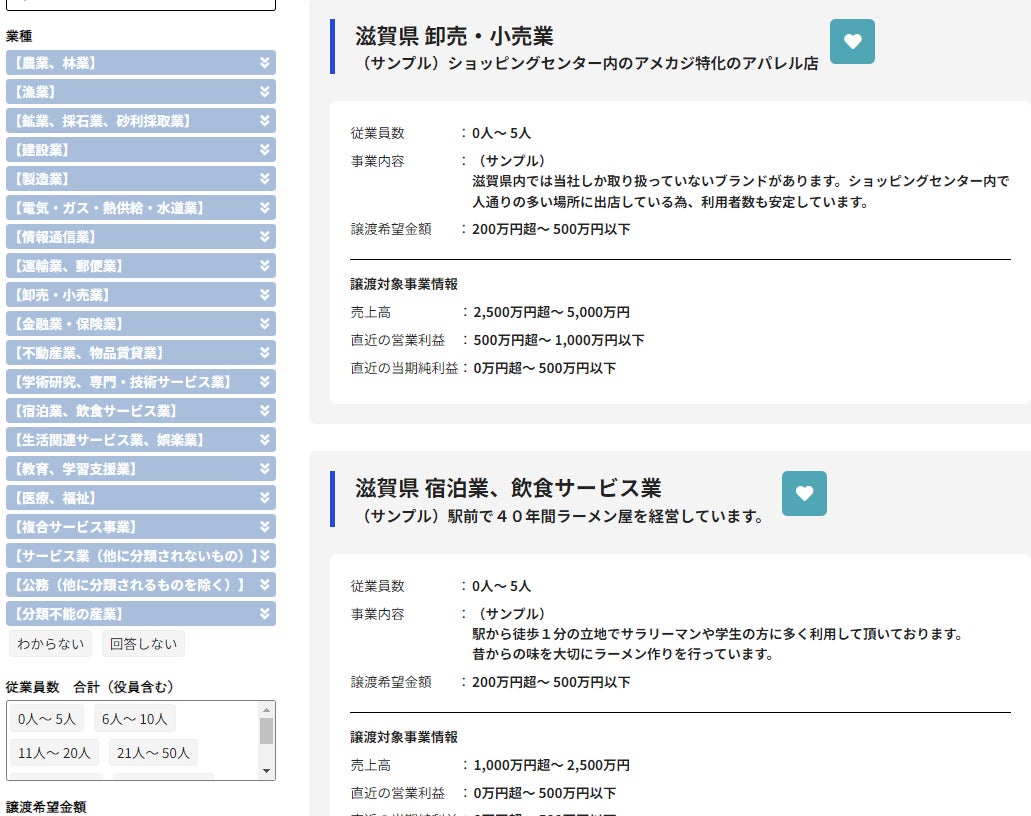Select the 回答しない industry option
The width and height of the screenshot is (1031, 816).
(x=143, y=644)
